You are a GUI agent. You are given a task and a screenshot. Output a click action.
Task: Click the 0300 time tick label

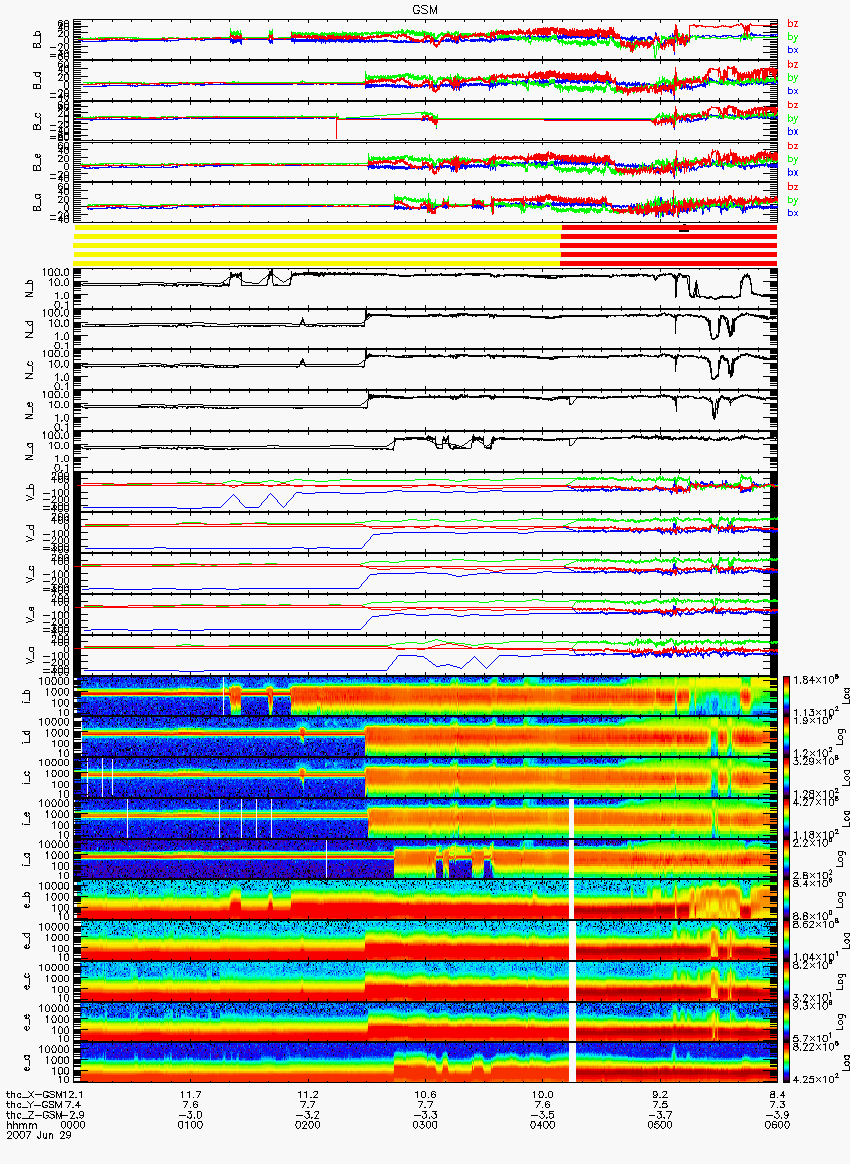click(x=425, y=1125)
